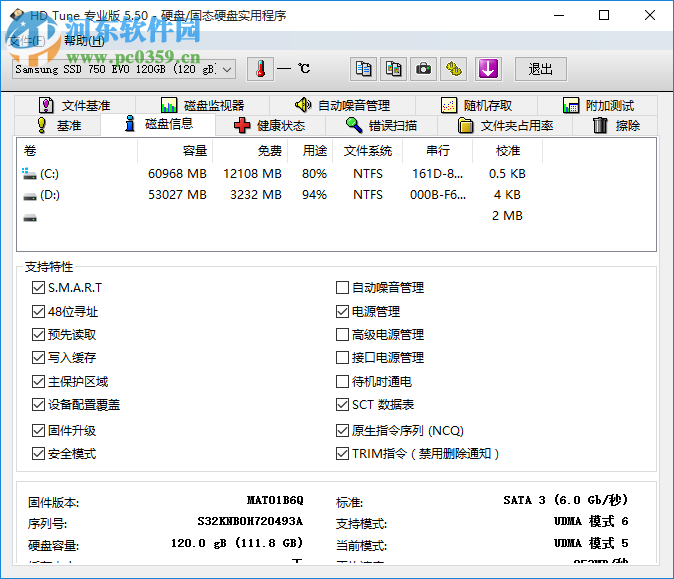Select the 60968 MB capacity cell

[x=178, y=174]
